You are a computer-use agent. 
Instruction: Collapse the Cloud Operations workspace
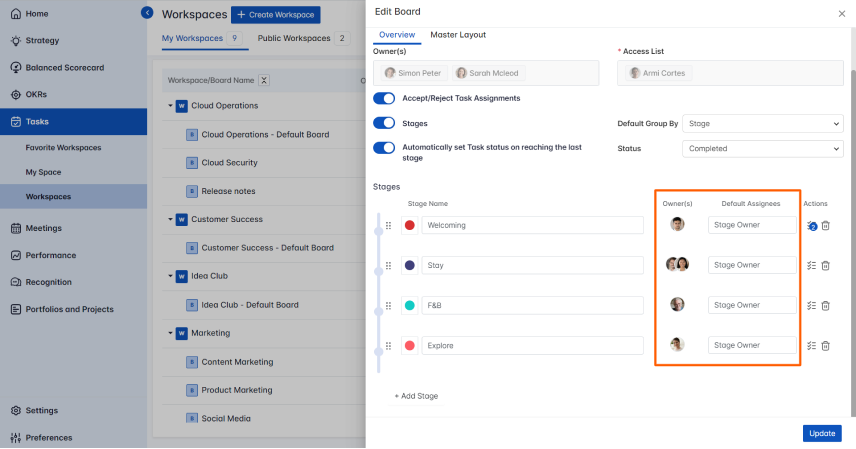pos(170,105)
